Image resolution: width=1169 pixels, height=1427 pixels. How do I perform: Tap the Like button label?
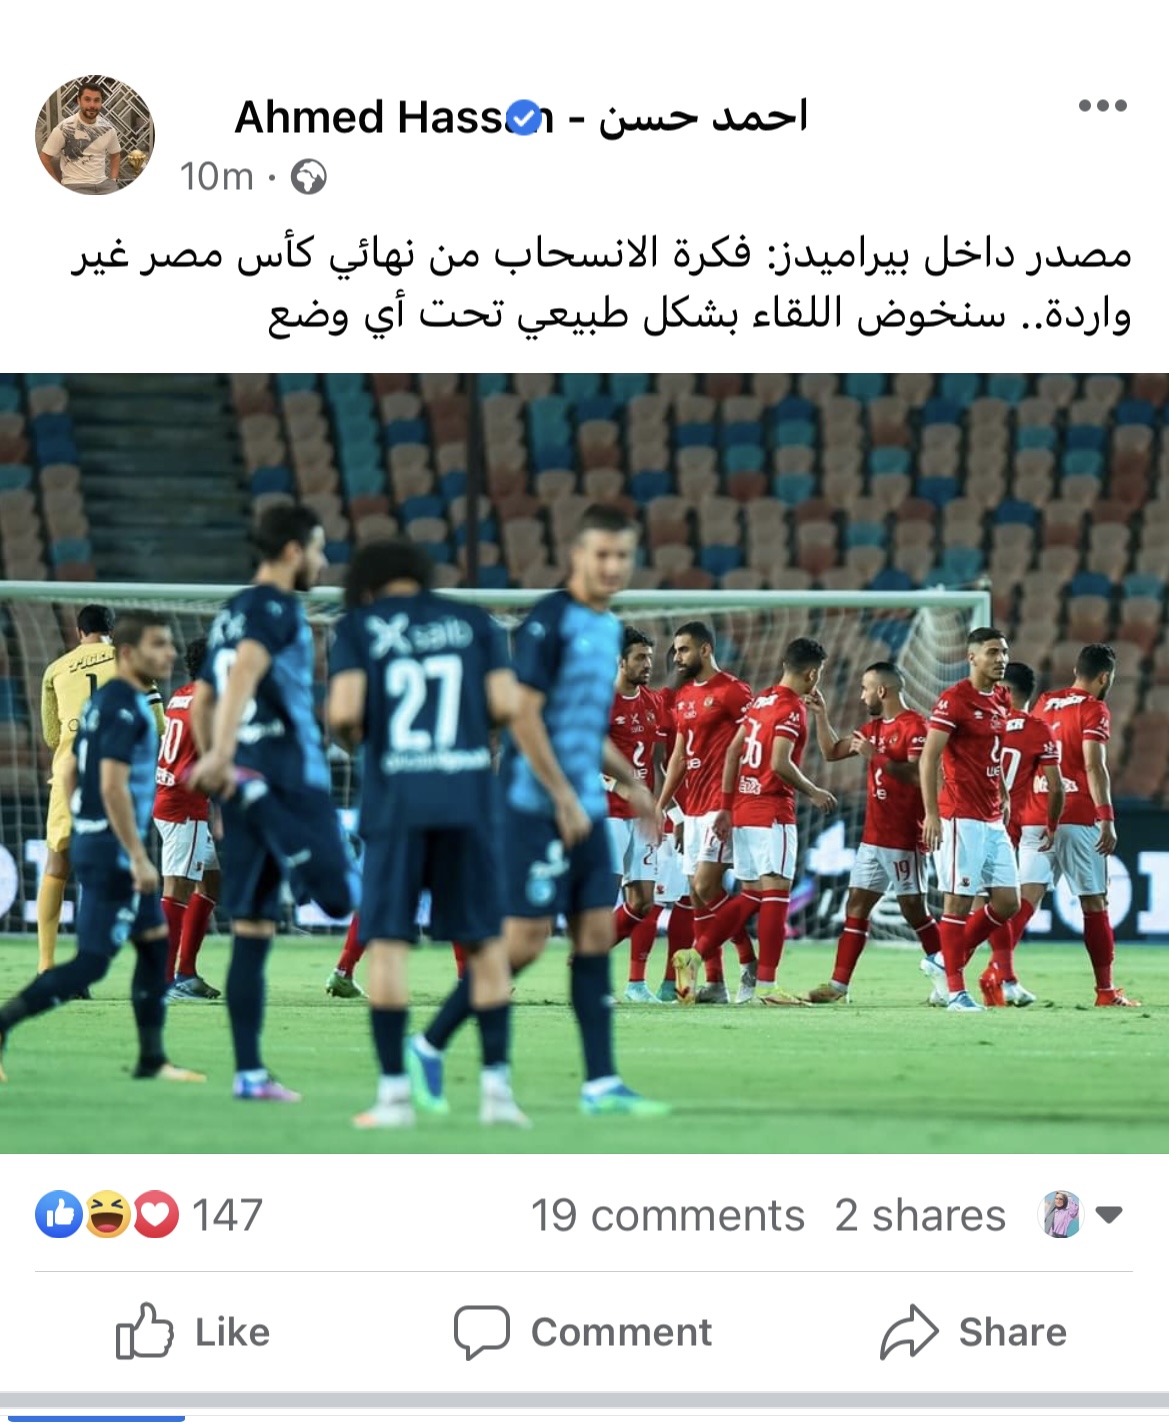(233, 1333)
